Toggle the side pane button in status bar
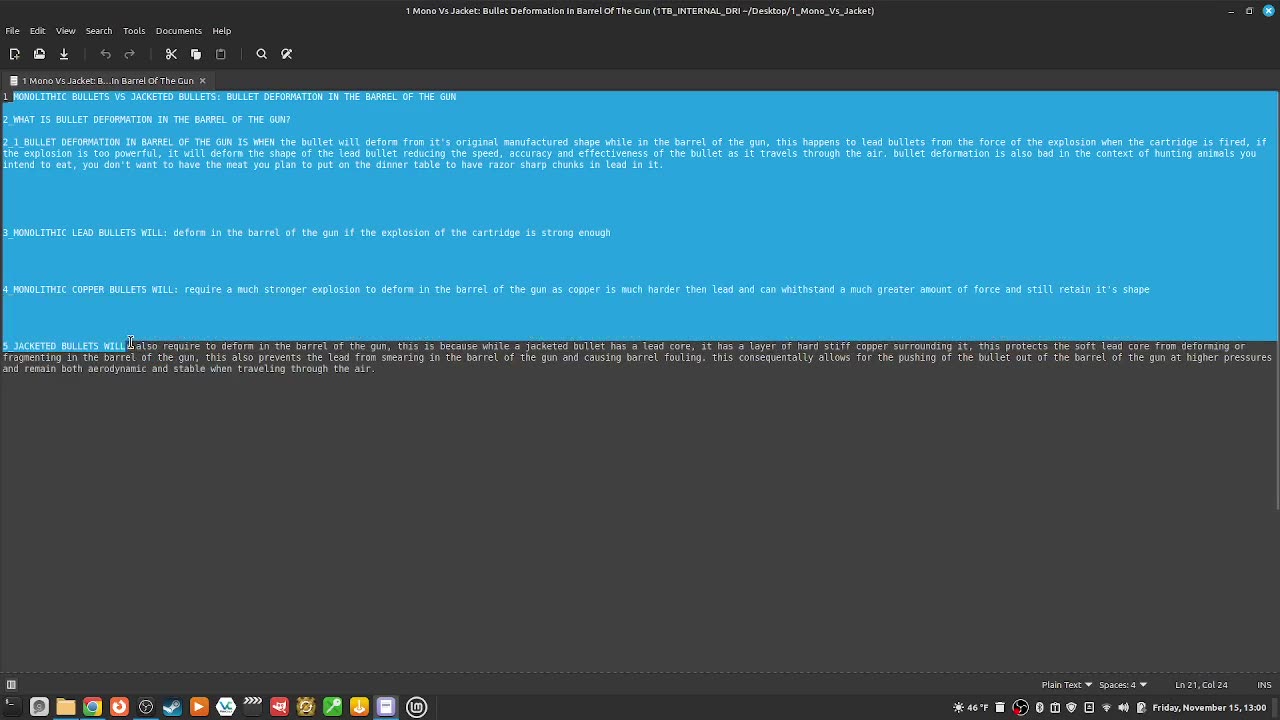The image size is (1280, 720). [11, 685]
